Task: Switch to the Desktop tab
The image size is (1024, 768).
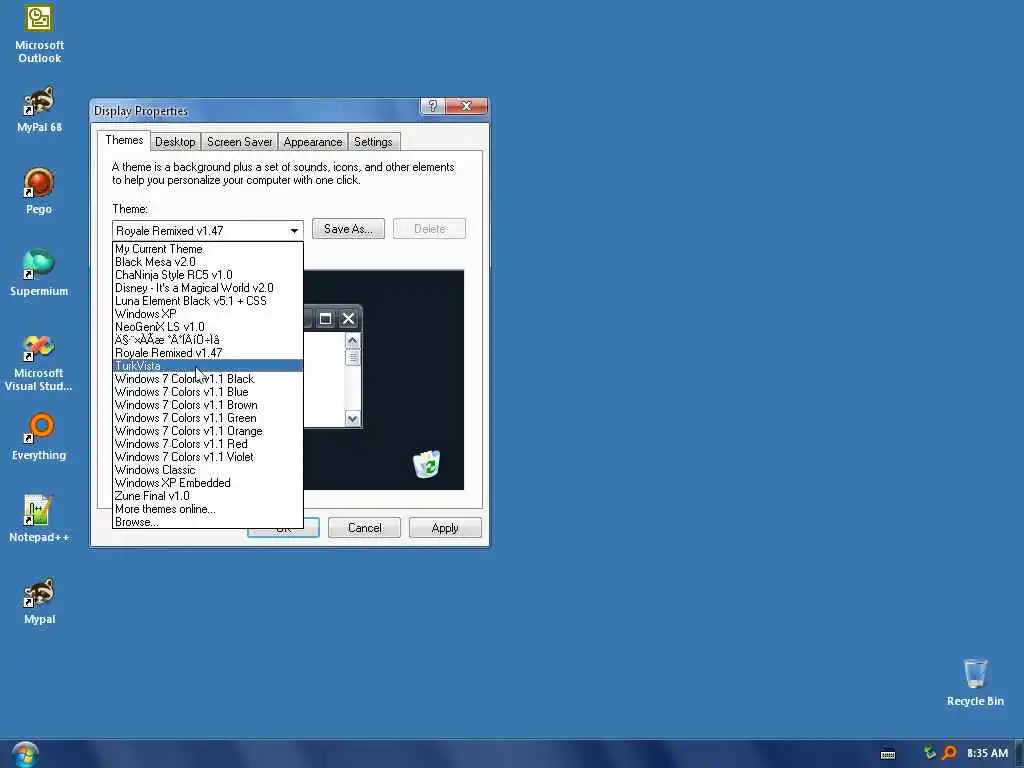Action: click(175, 142)
